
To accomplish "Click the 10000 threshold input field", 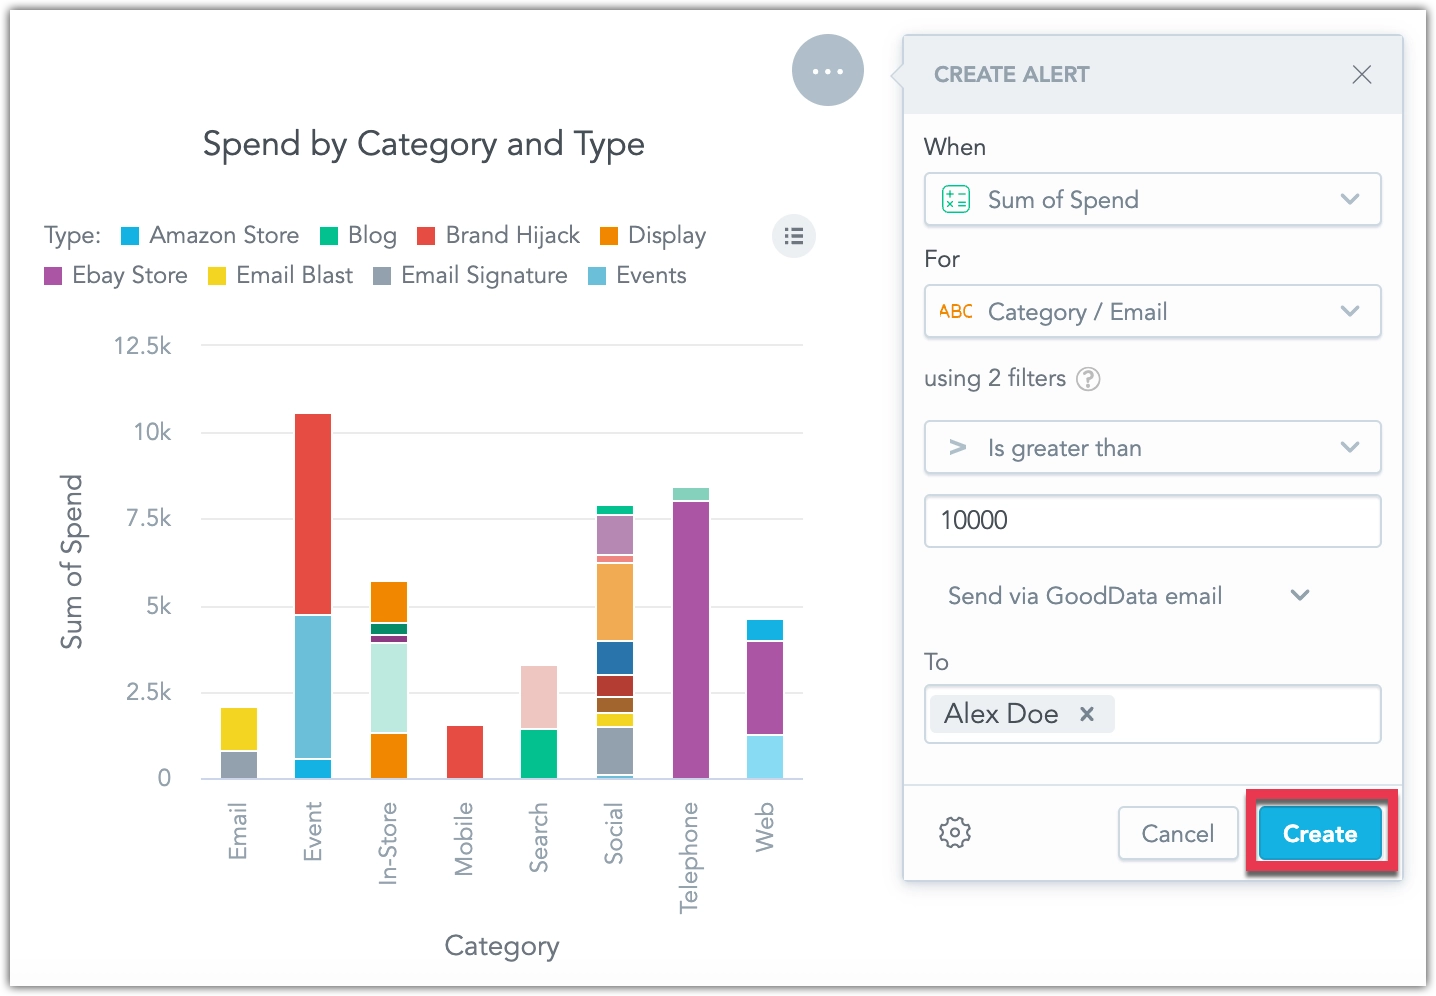I will click(x=1152, y=521).
